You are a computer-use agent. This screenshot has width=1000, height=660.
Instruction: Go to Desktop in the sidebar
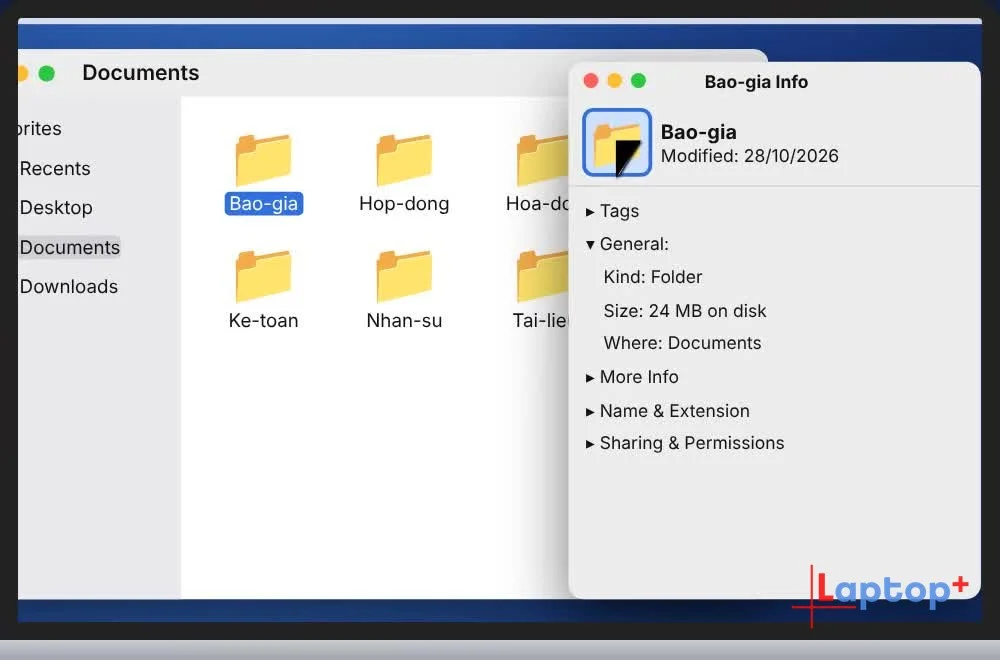click(56, 207)
